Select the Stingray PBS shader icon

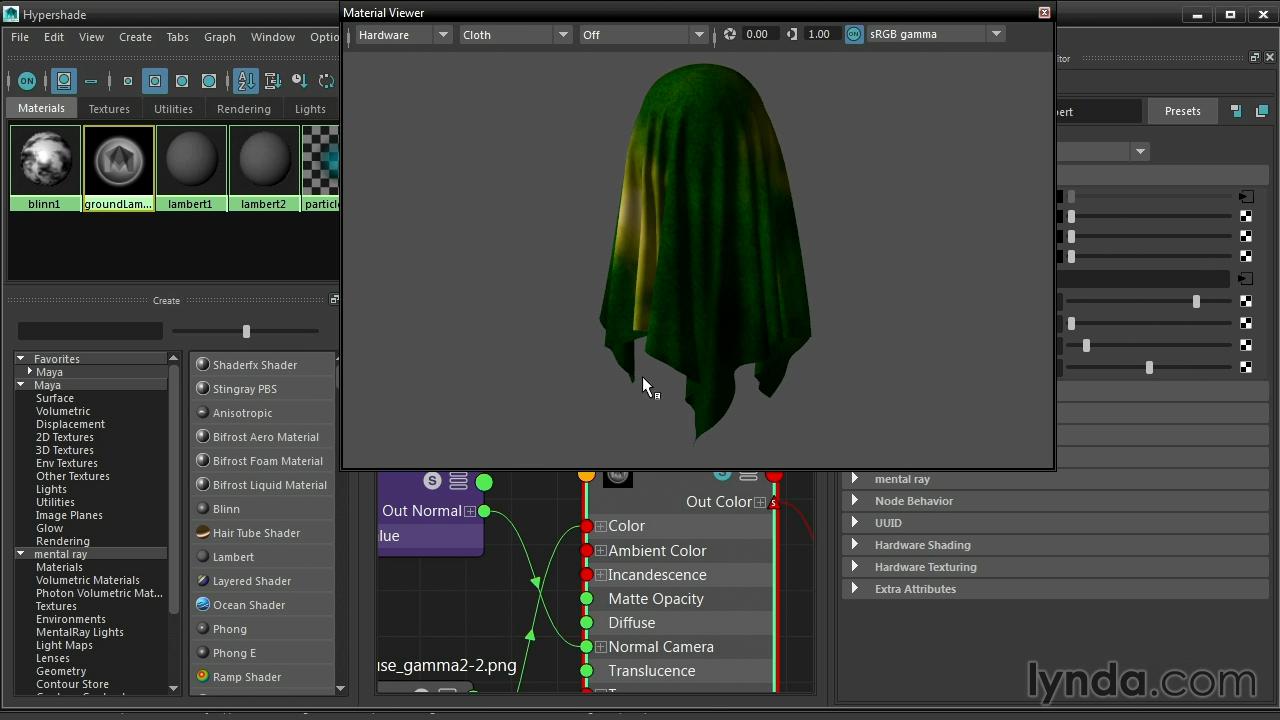pos(203,389)
